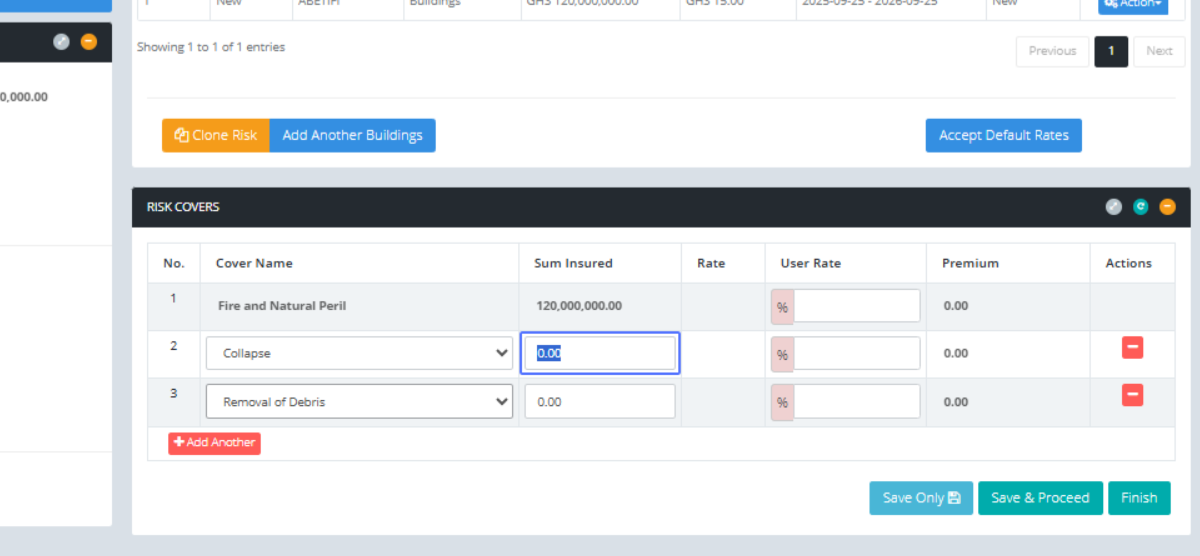Click Save Only button
The height and width of the screenshot is (556, 1200).
coord(921,498)
